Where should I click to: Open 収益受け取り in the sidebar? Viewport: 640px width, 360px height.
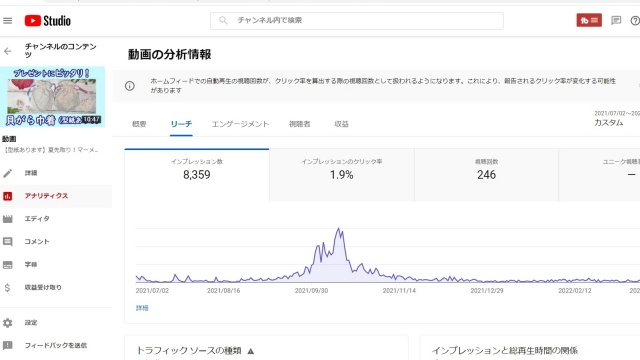[x=43, y=287]
